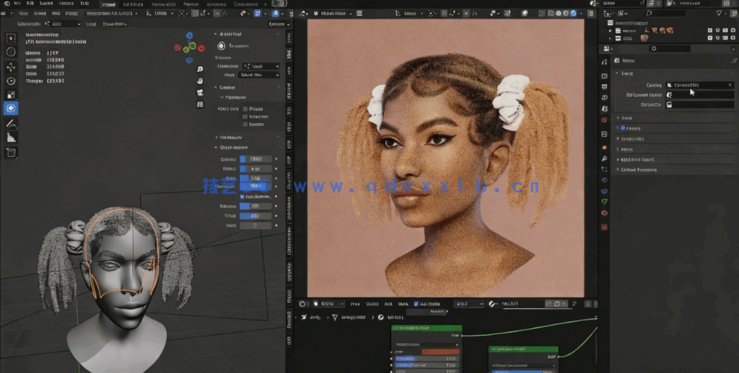Click the blue Z axis on navigation gizmo
The width and height of the screenshot is (739, 373).
(189, 35)
